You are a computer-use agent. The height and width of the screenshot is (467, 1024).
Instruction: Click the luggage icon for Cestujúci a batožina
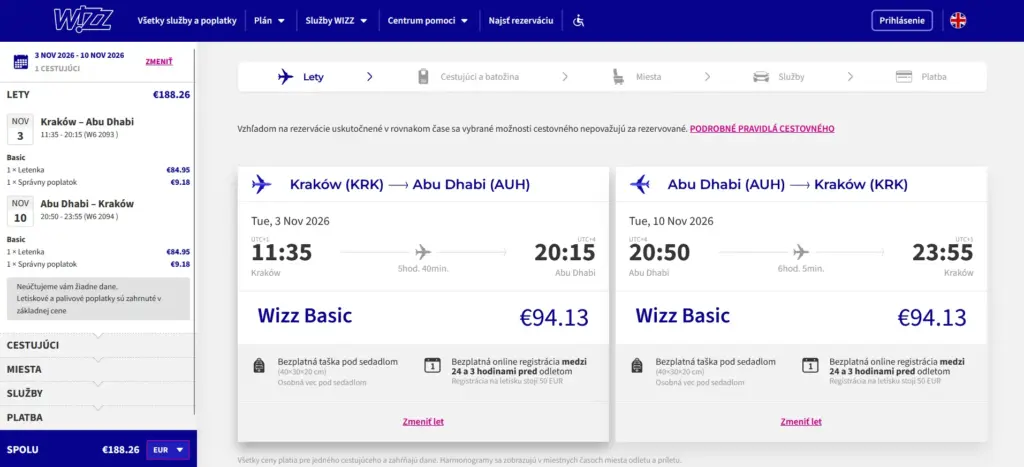coord(423,77)
